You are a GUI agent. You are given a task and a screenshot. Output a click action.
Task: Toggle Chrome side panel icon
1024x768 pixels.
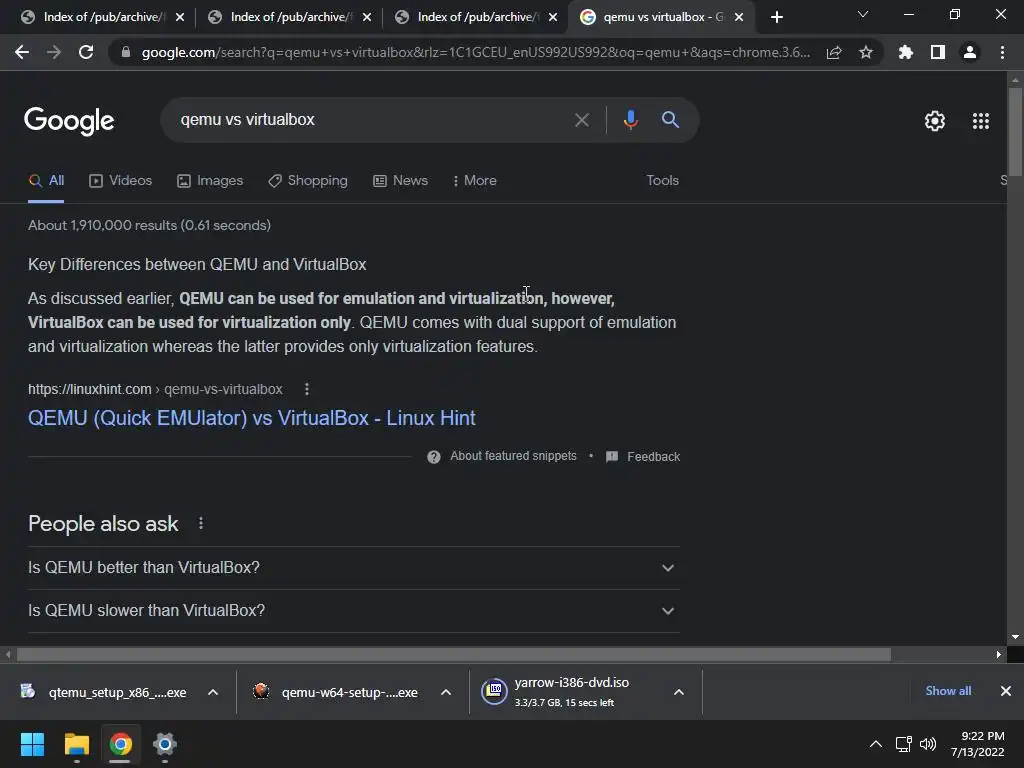coord(938,52)
